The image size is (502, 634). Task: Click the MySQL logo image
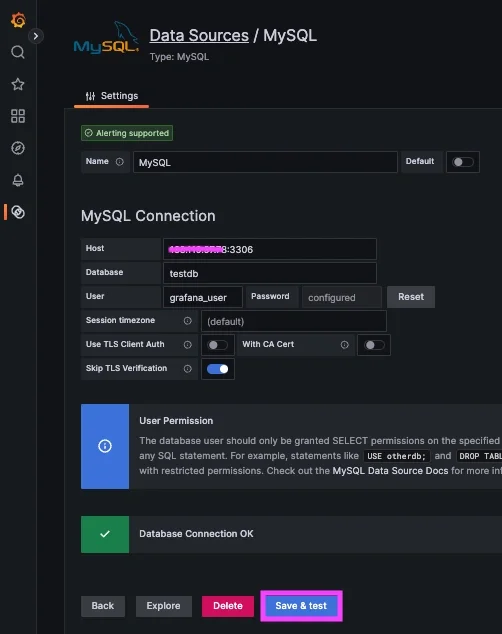106,38
